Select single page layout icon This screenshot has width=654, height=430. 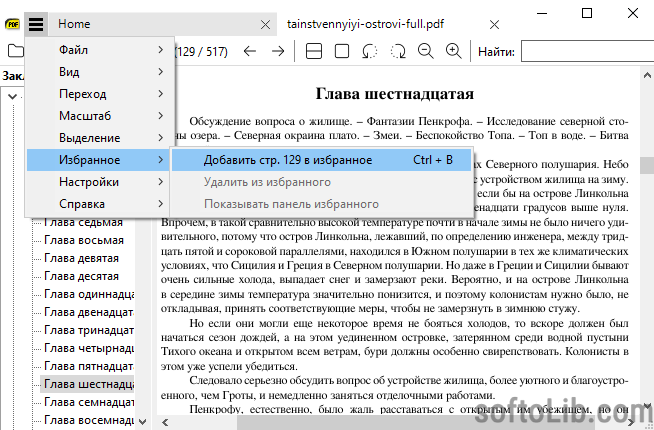tap(342, 51)
